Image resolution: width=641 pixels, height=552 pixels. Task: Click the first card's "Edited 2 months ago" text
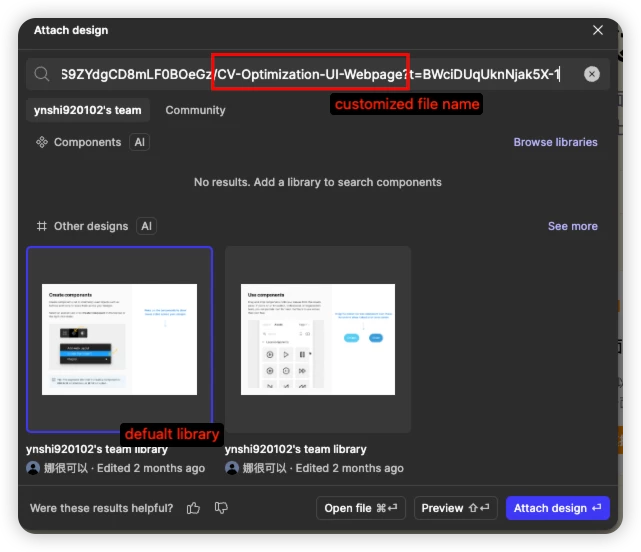(151, 468)
